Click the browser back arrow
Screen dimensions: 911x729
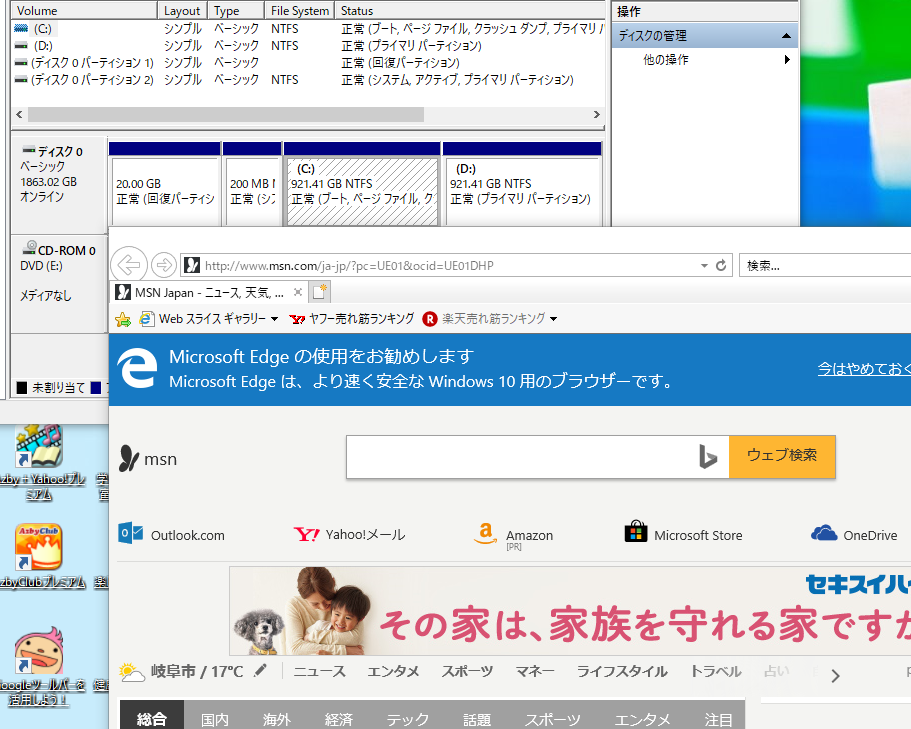tap(129, 264)
